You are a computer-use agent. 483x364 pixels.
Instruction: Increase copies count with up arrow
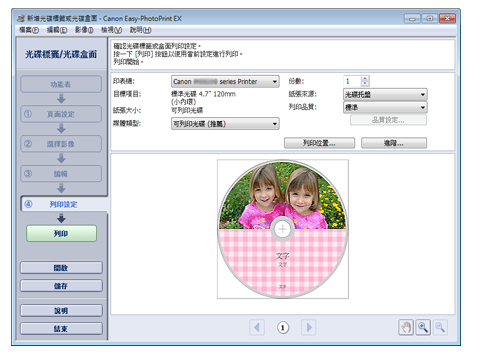[365, 78]
